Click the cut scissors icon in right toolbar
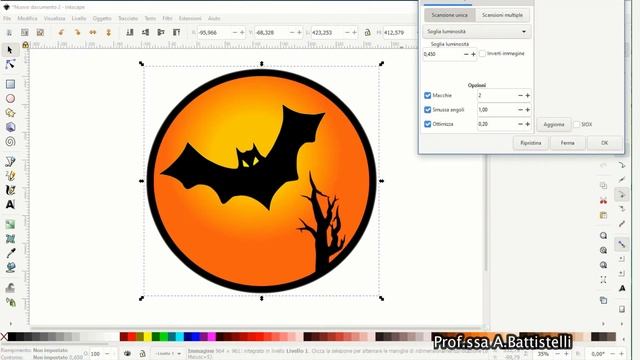Image resolution: width=640 pixels, height=360 pixels. point(603,200)
